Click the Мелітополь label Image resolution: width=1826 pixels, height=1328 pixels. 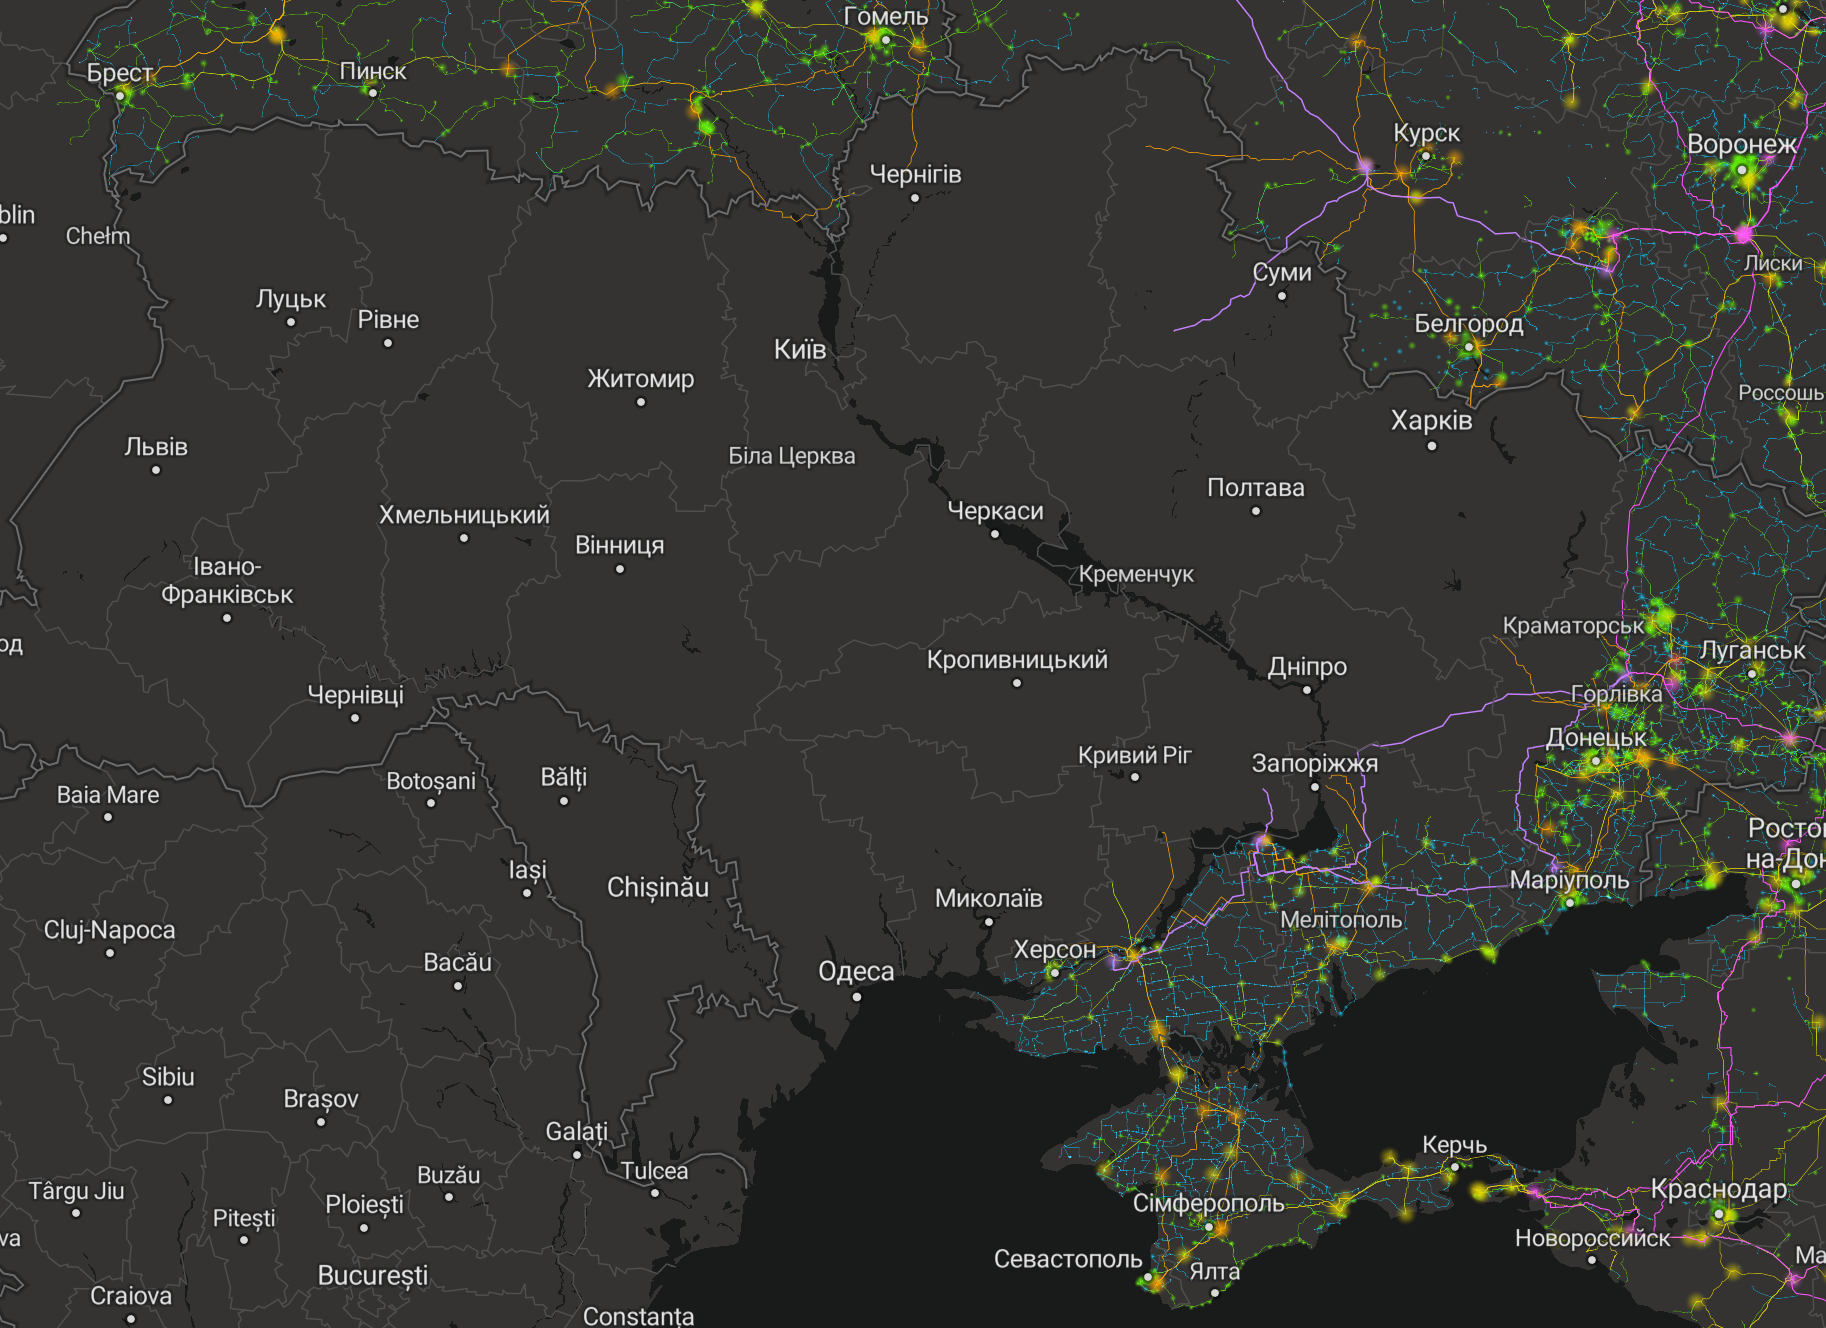(x=1341, y=920)
